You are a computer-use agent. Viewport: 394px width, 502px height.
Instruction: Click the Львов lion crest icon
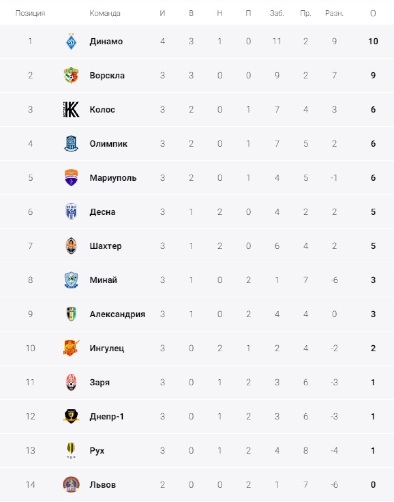(x=71, y=485)
